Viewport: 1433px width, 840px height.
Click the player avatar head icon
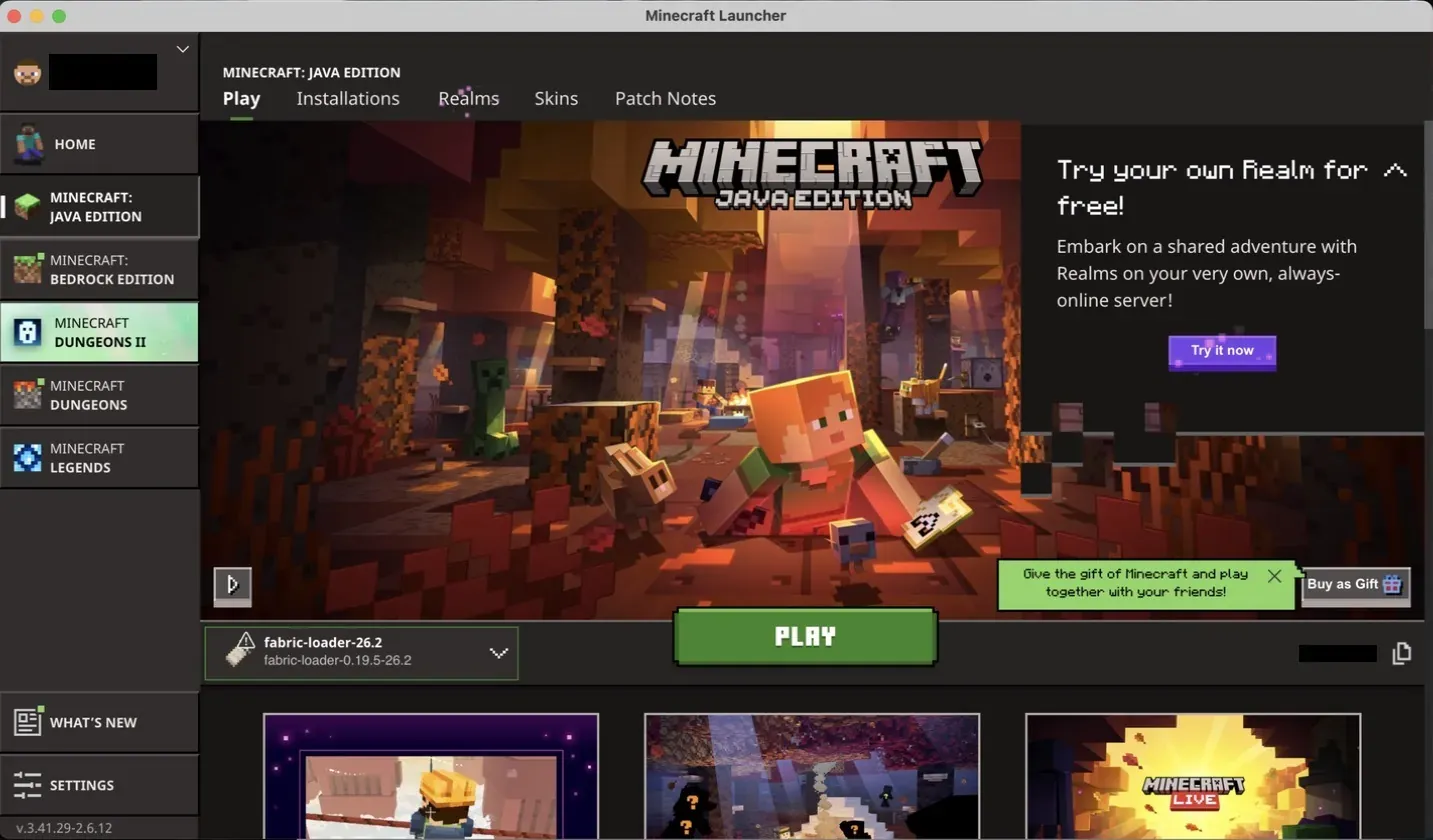27,72
